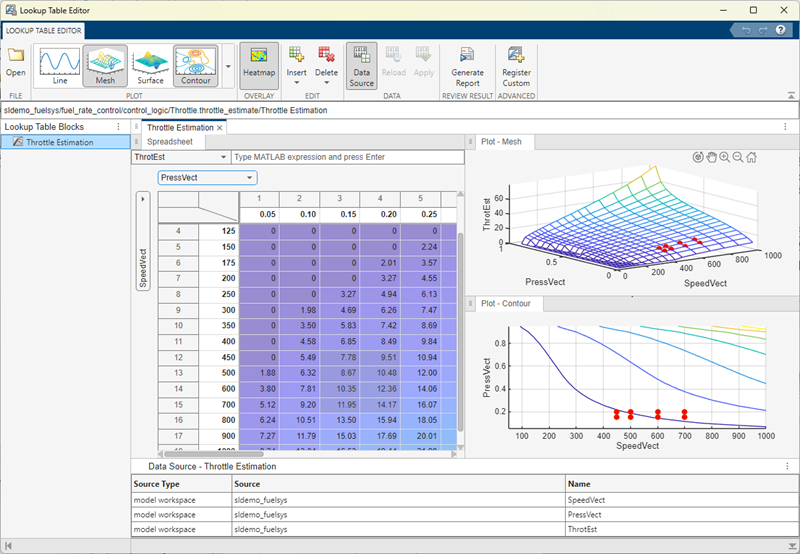Select Throttle Estimation in Lookup Table Blocks
Viewport: 800px width, 554px height.
pyautogui.click(x=59, y=142)
